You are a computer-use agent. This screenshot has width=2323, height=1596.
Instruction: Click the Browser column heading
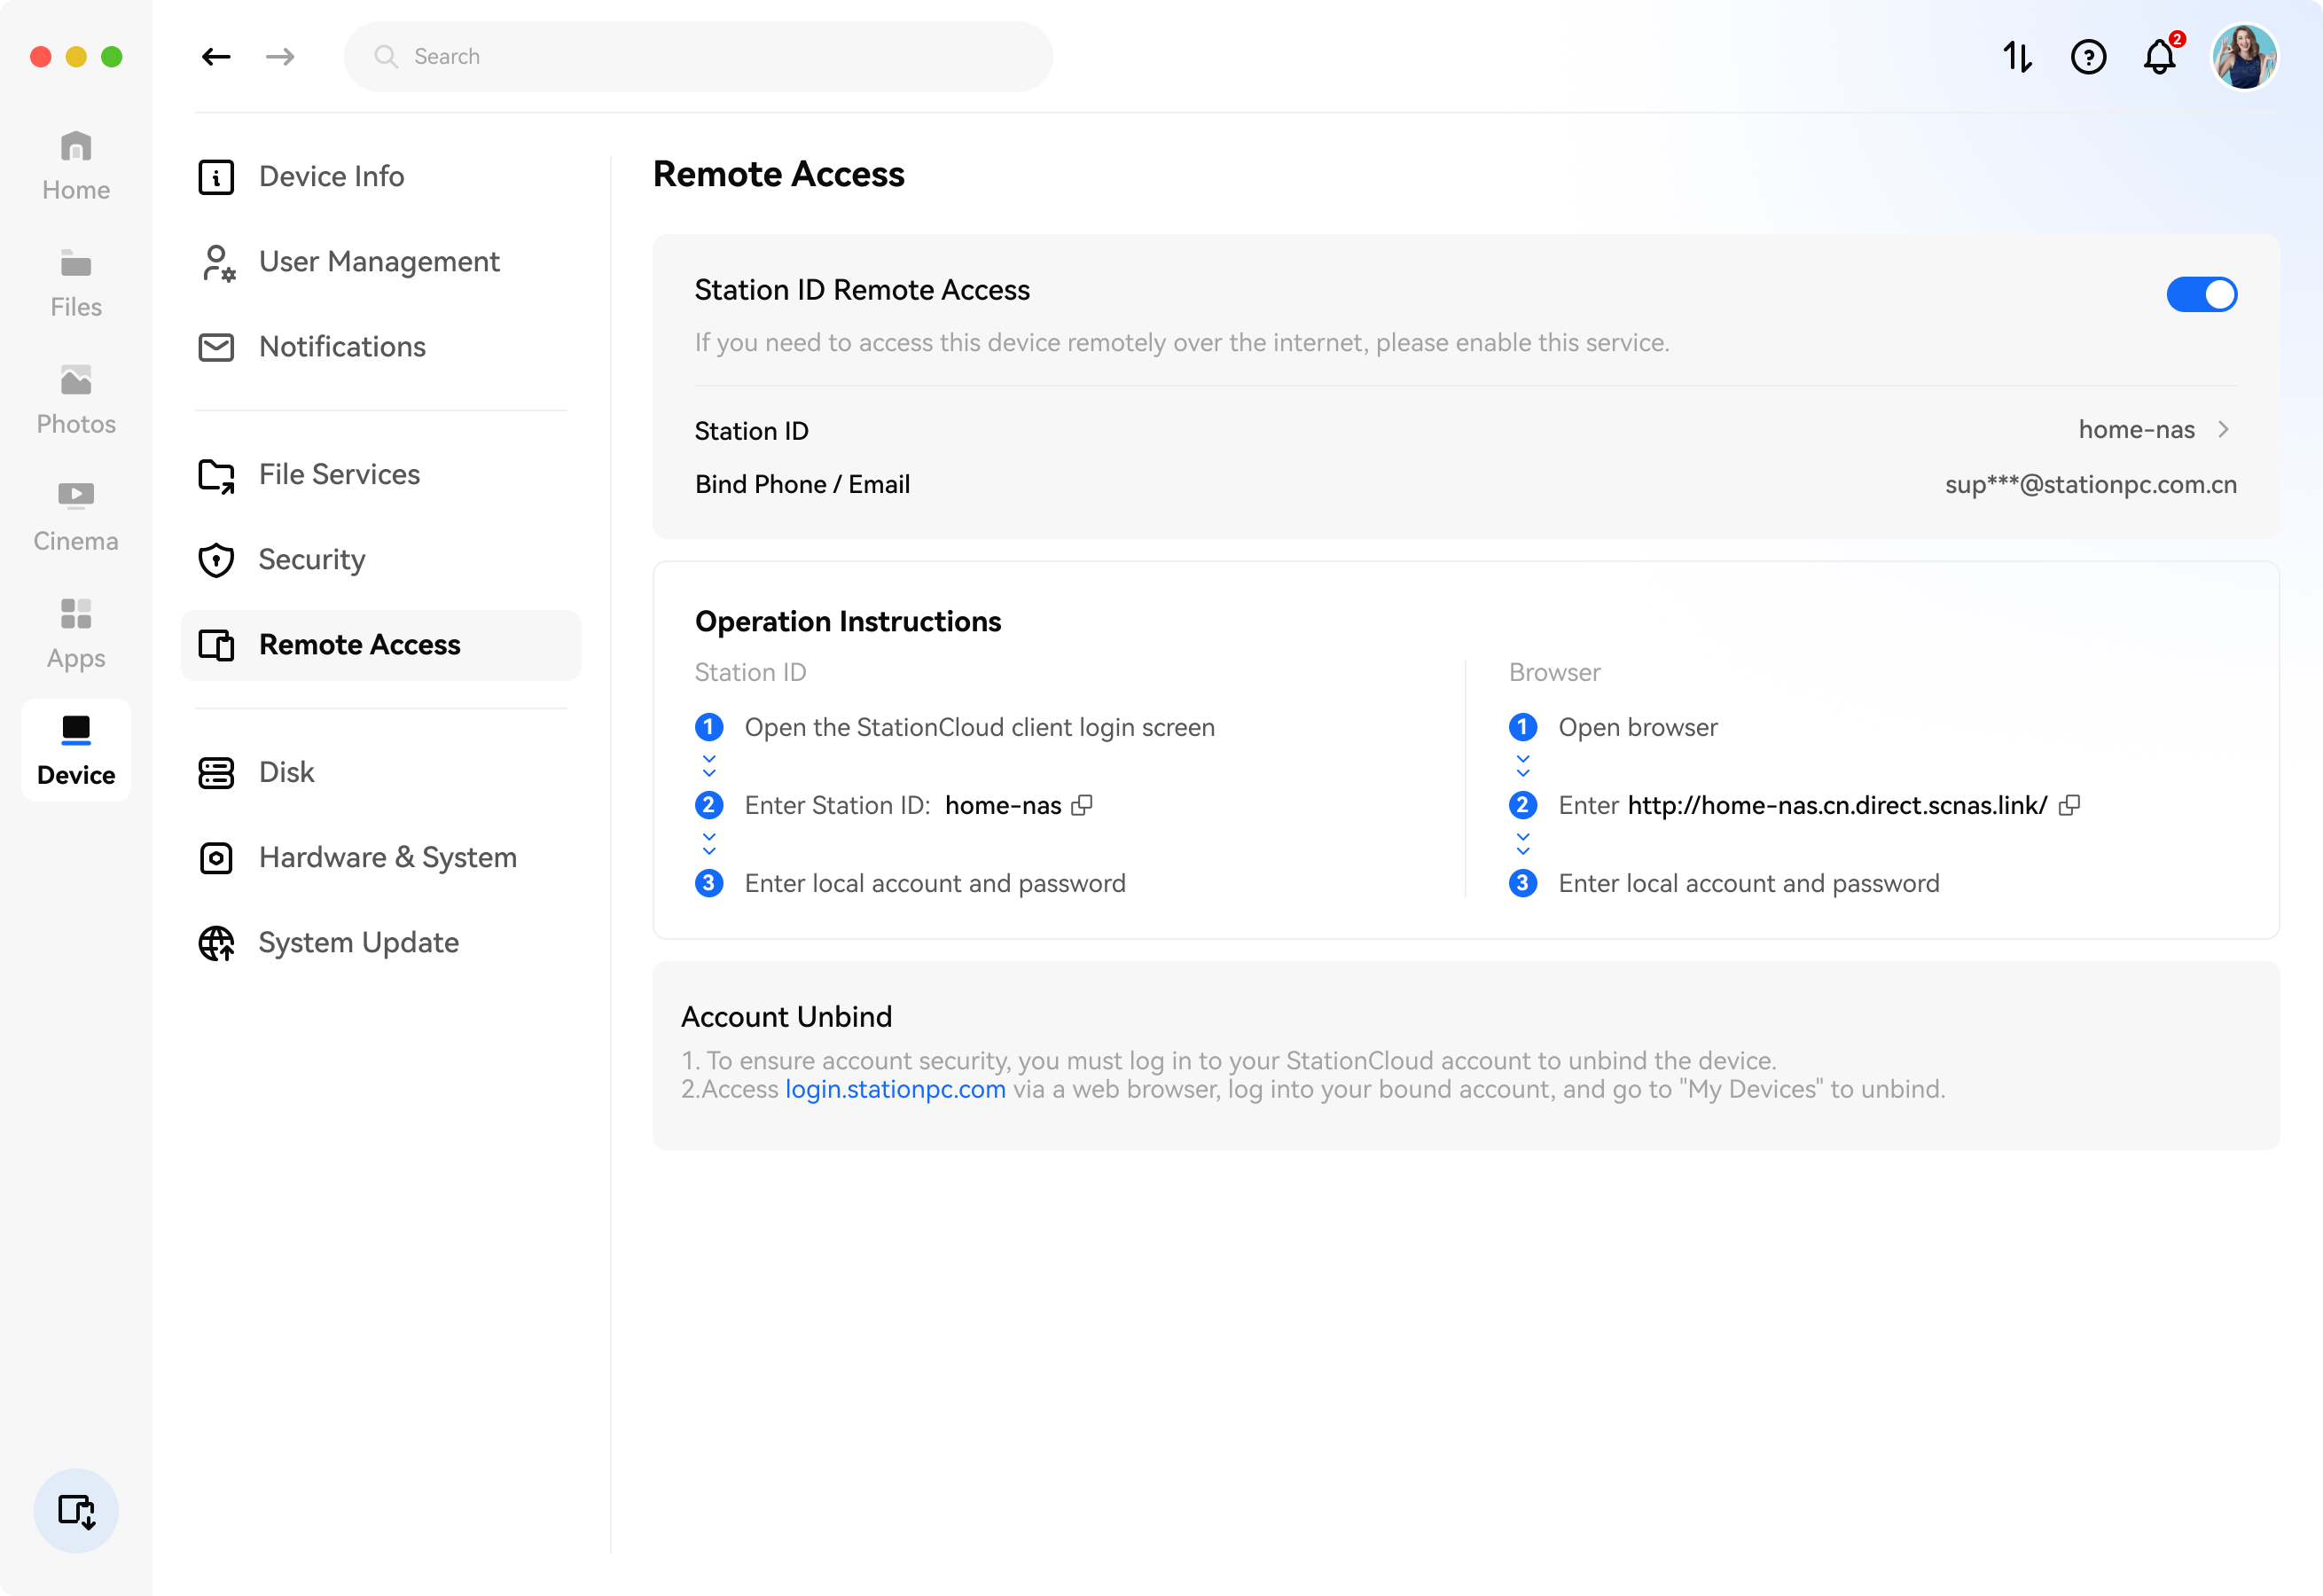point(1554,673)
